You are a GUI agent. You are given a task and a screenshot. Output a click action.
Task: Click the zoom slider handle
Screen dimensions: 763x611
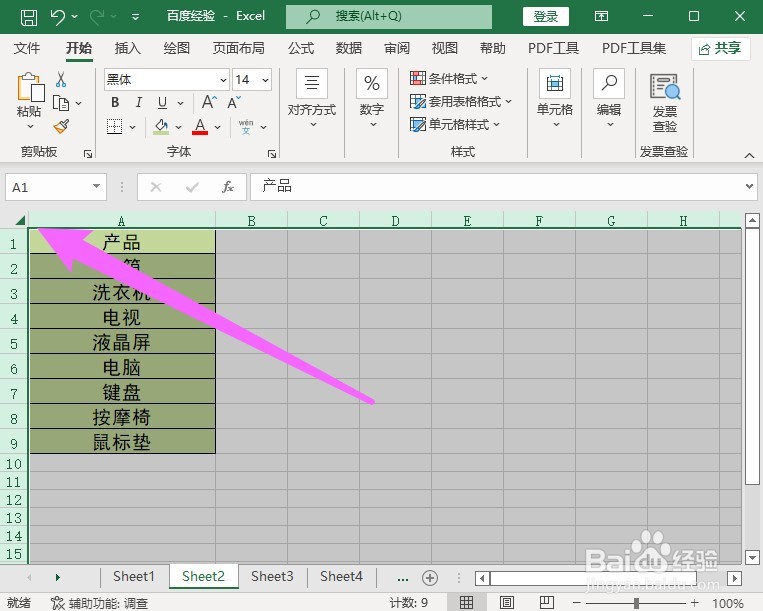click(x=636, y=603)
